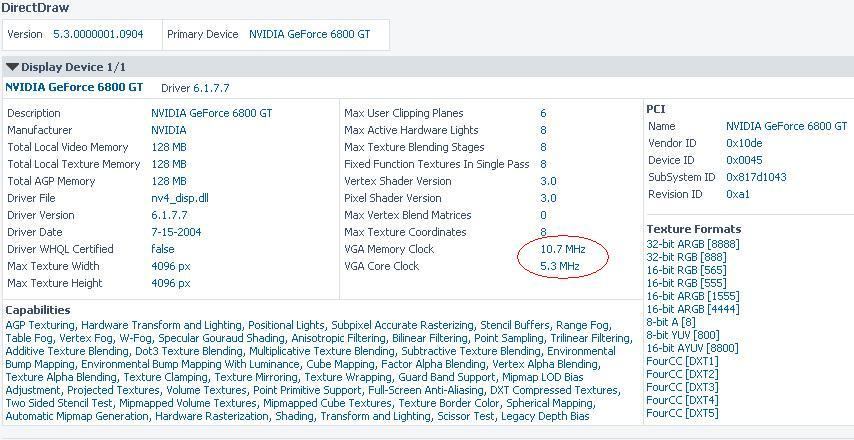Screen dimensions: 854x440
Task: Click the 8-bit YUV [800] texture format
Action: click(683, 335)
